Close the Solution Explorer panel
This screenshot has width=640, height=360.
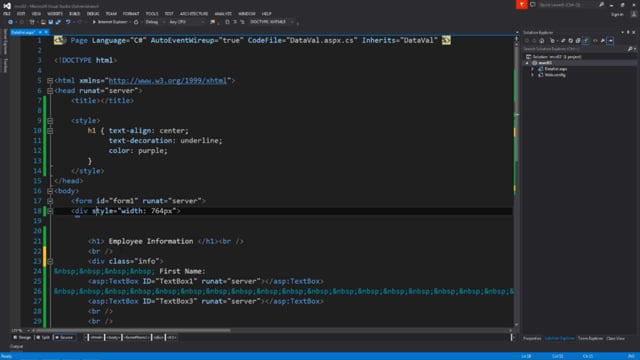pos(634,32)
